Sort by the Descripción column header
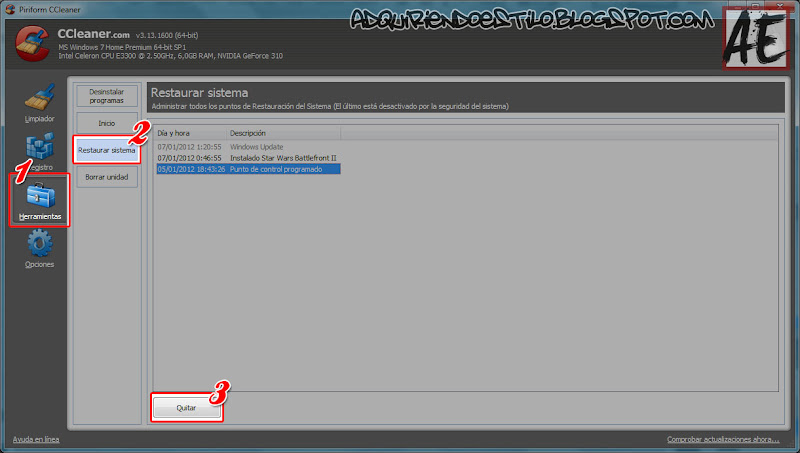The width and height of the screenshot is (800, 453). coord(284,133)
